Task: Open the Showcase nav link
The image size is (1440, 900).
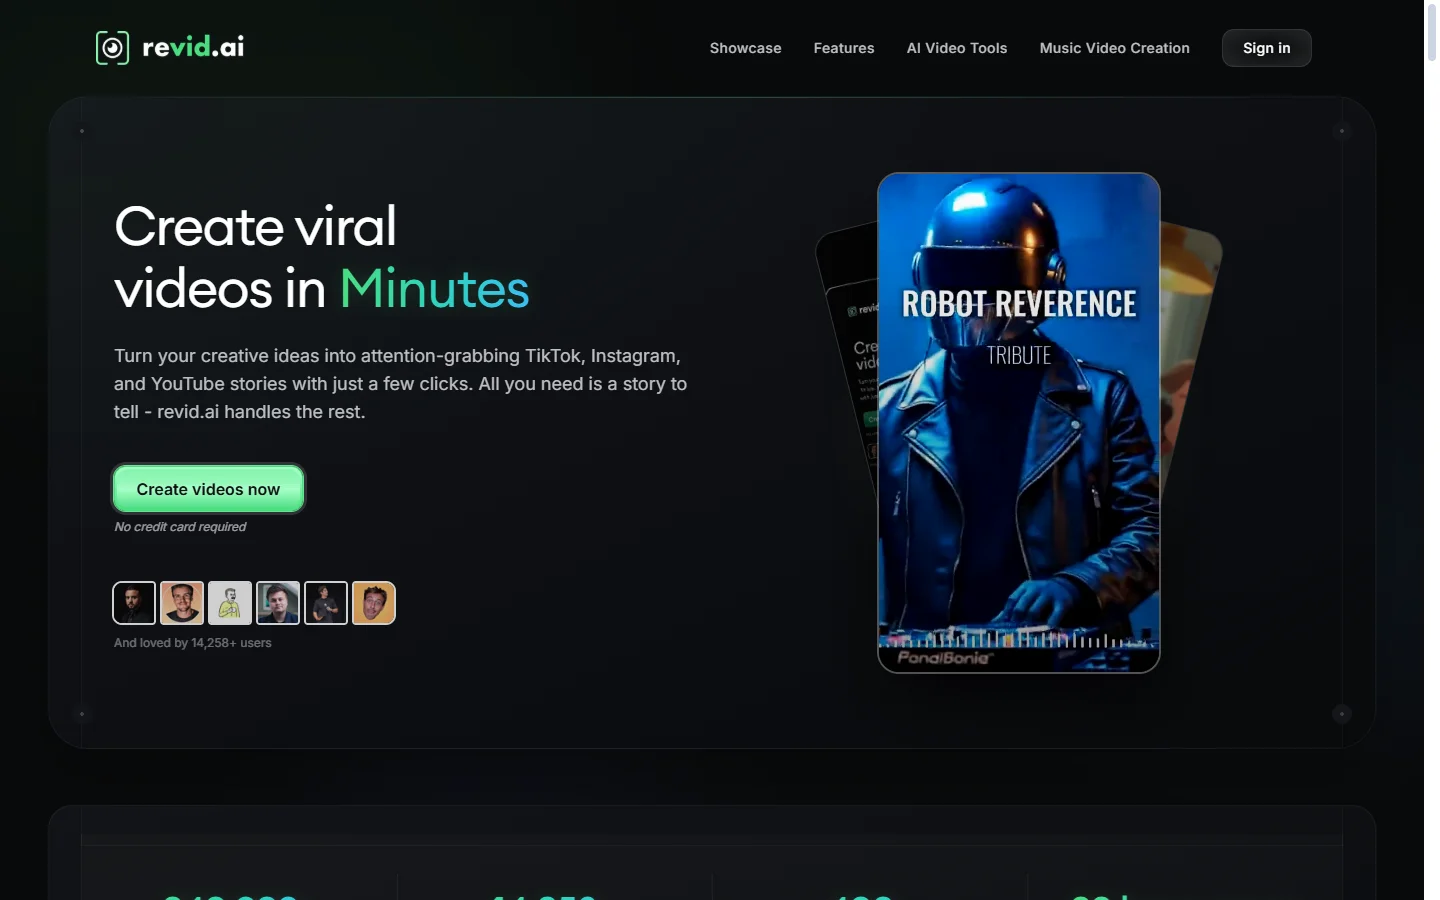Action: pos(745,48)
